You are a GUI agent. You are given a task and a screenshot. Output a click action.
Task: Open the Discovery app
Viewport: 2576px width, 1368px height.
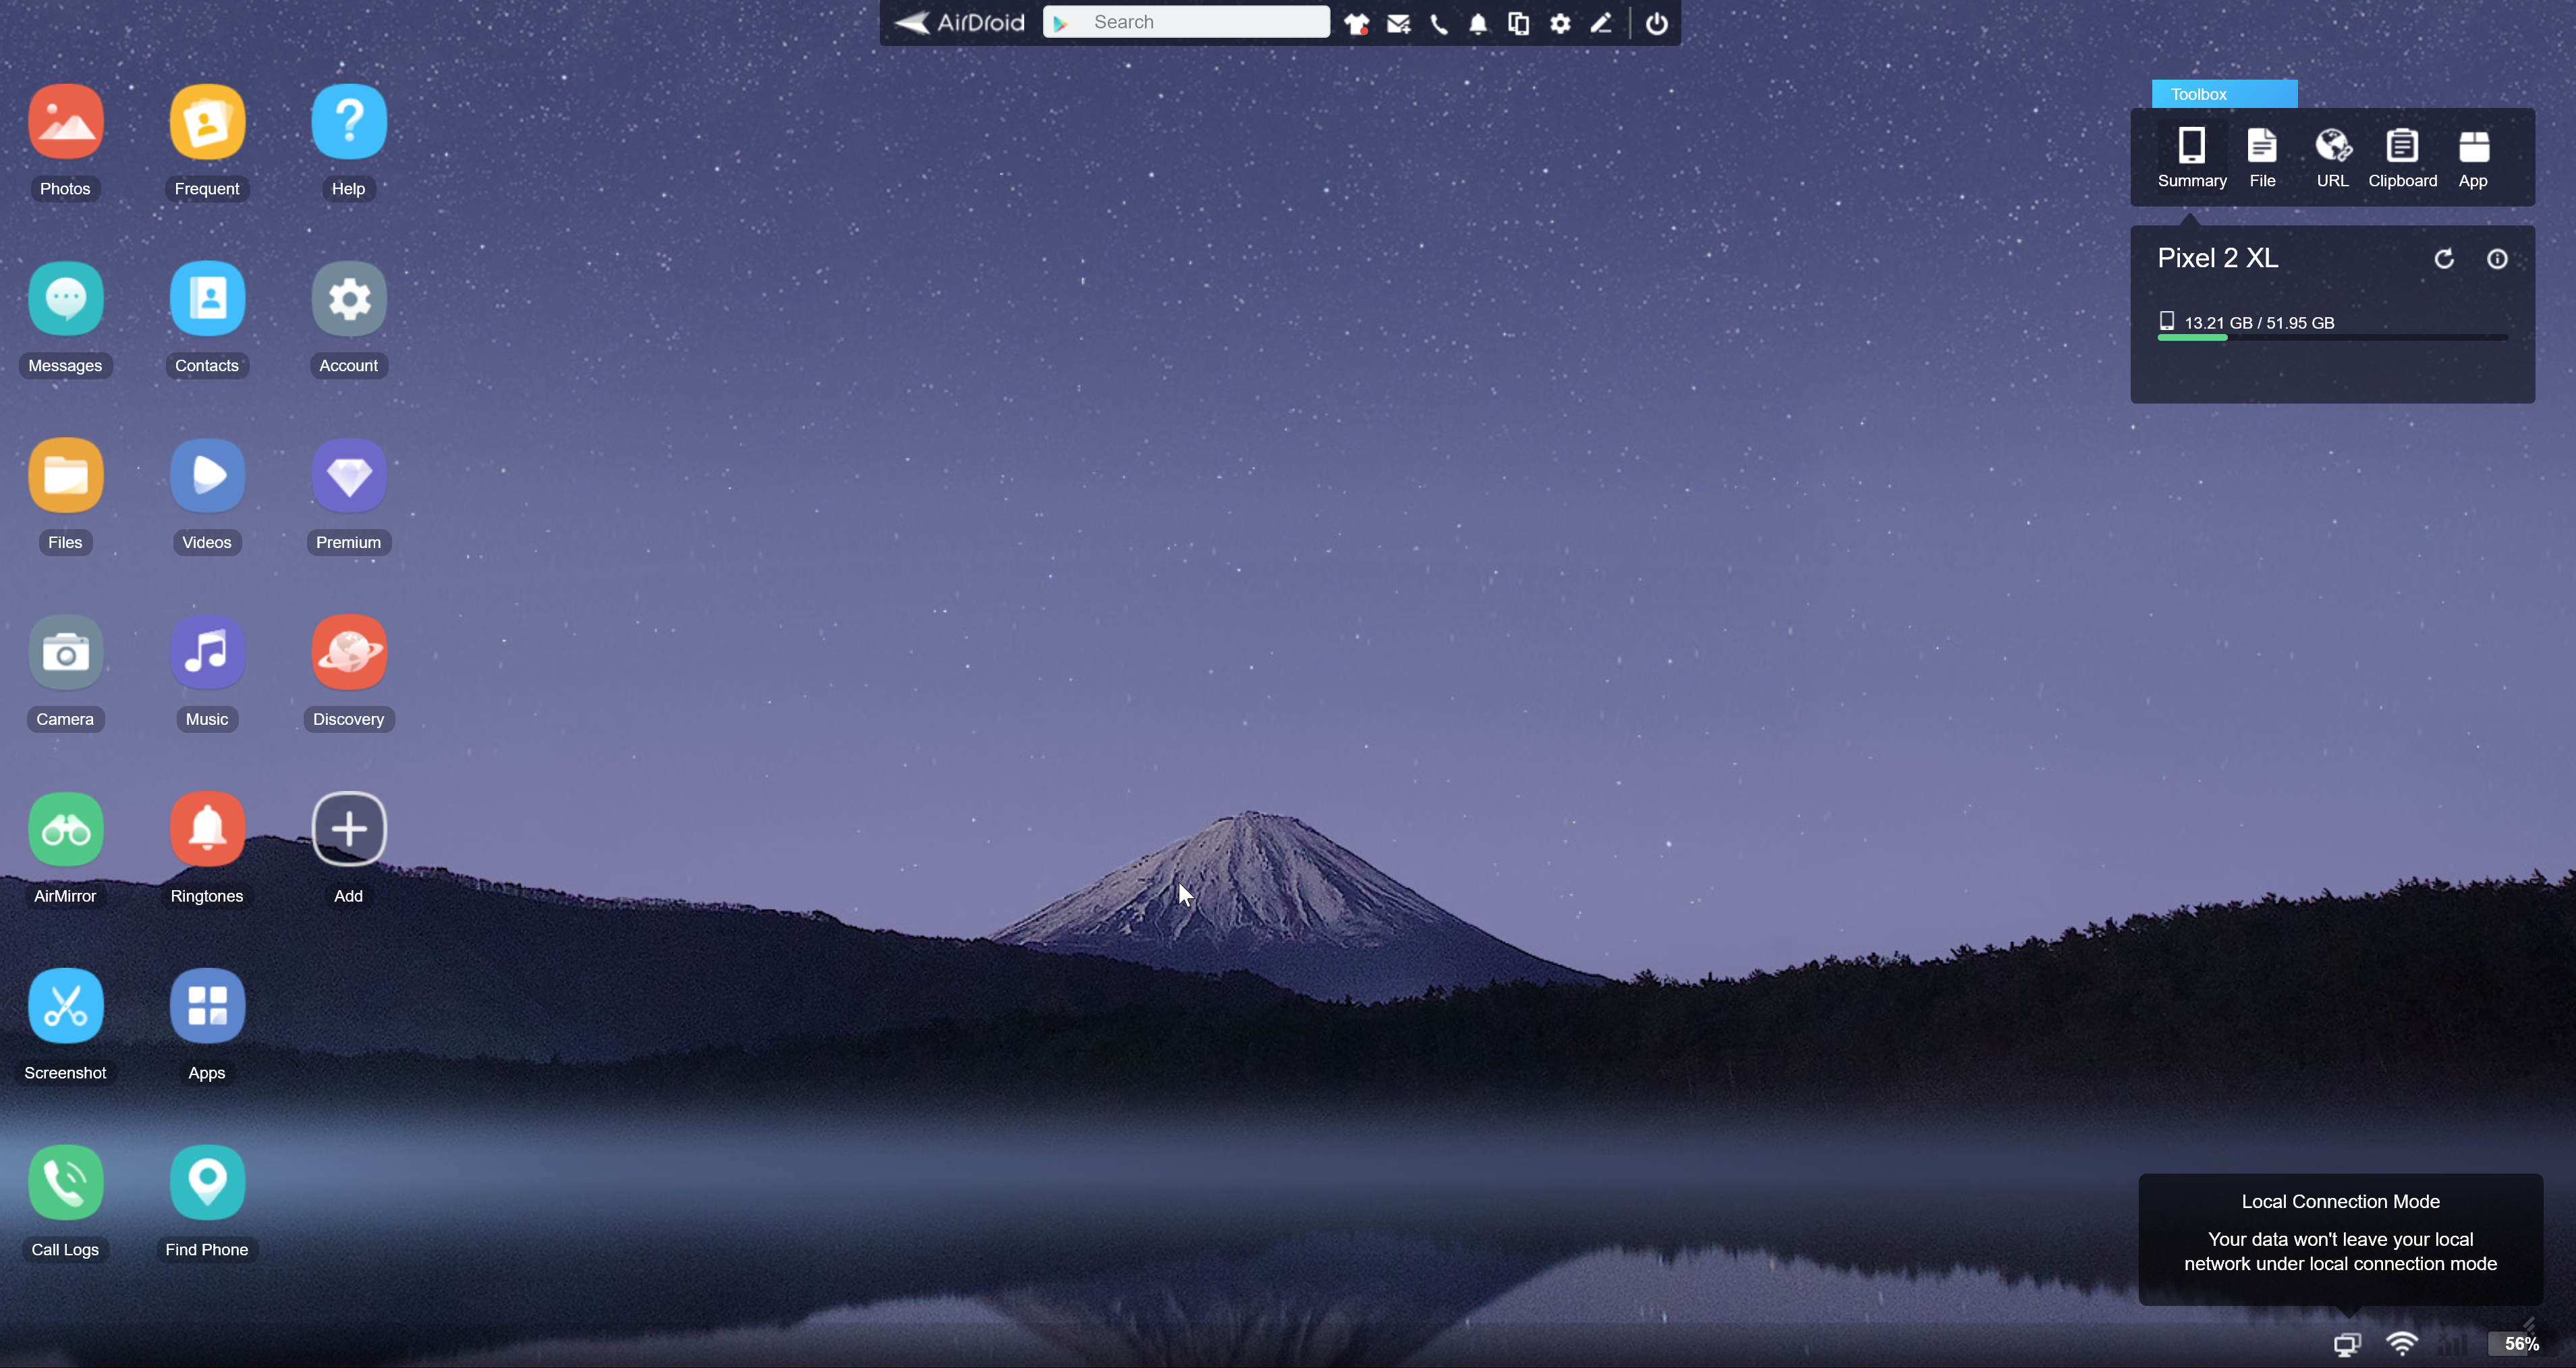point(348,653)
